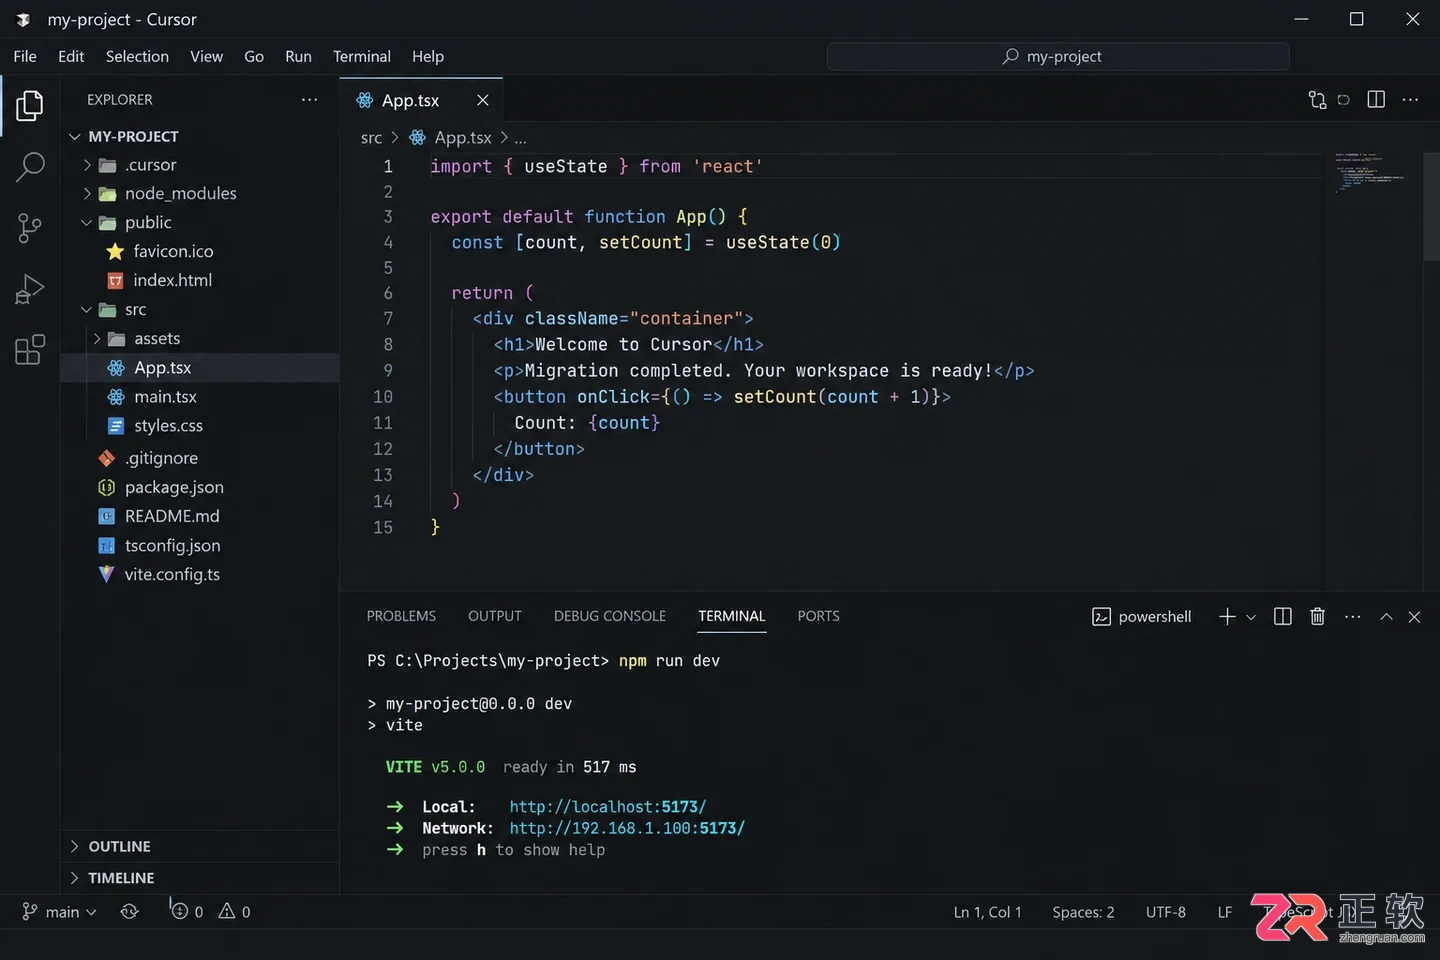Open the Extensions view
This screenshot has height=960, width=1440.
pyautogui.click(x=30, y=350)
